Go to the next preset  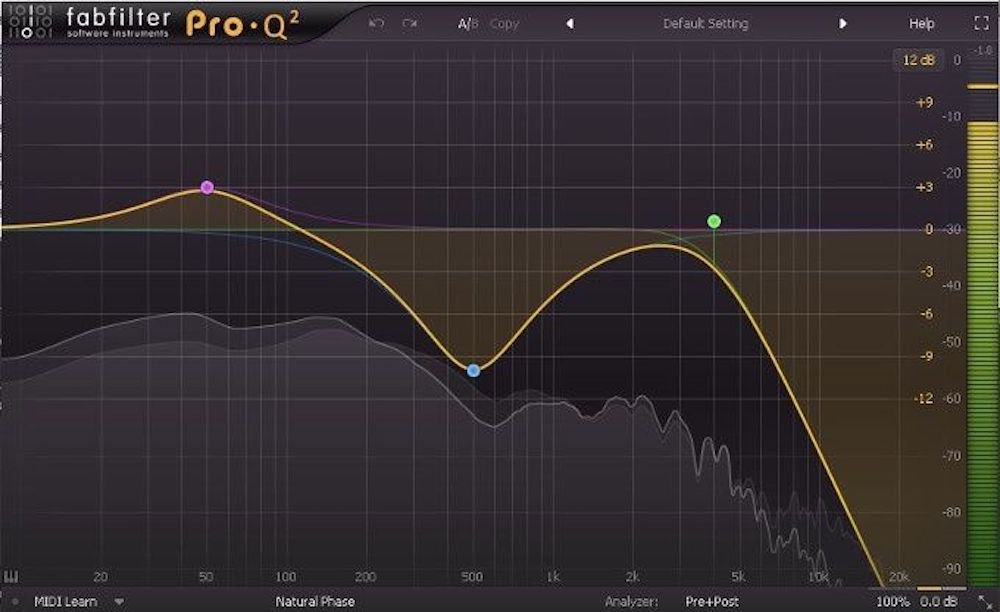[x=843, y=23]
